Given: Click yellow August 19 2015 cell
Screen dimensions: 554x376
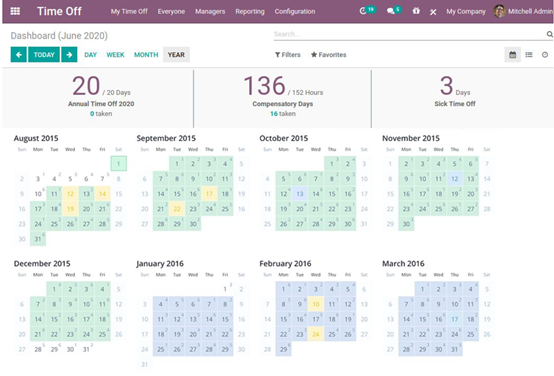Looking at the screenshot, I should (70, 209).
